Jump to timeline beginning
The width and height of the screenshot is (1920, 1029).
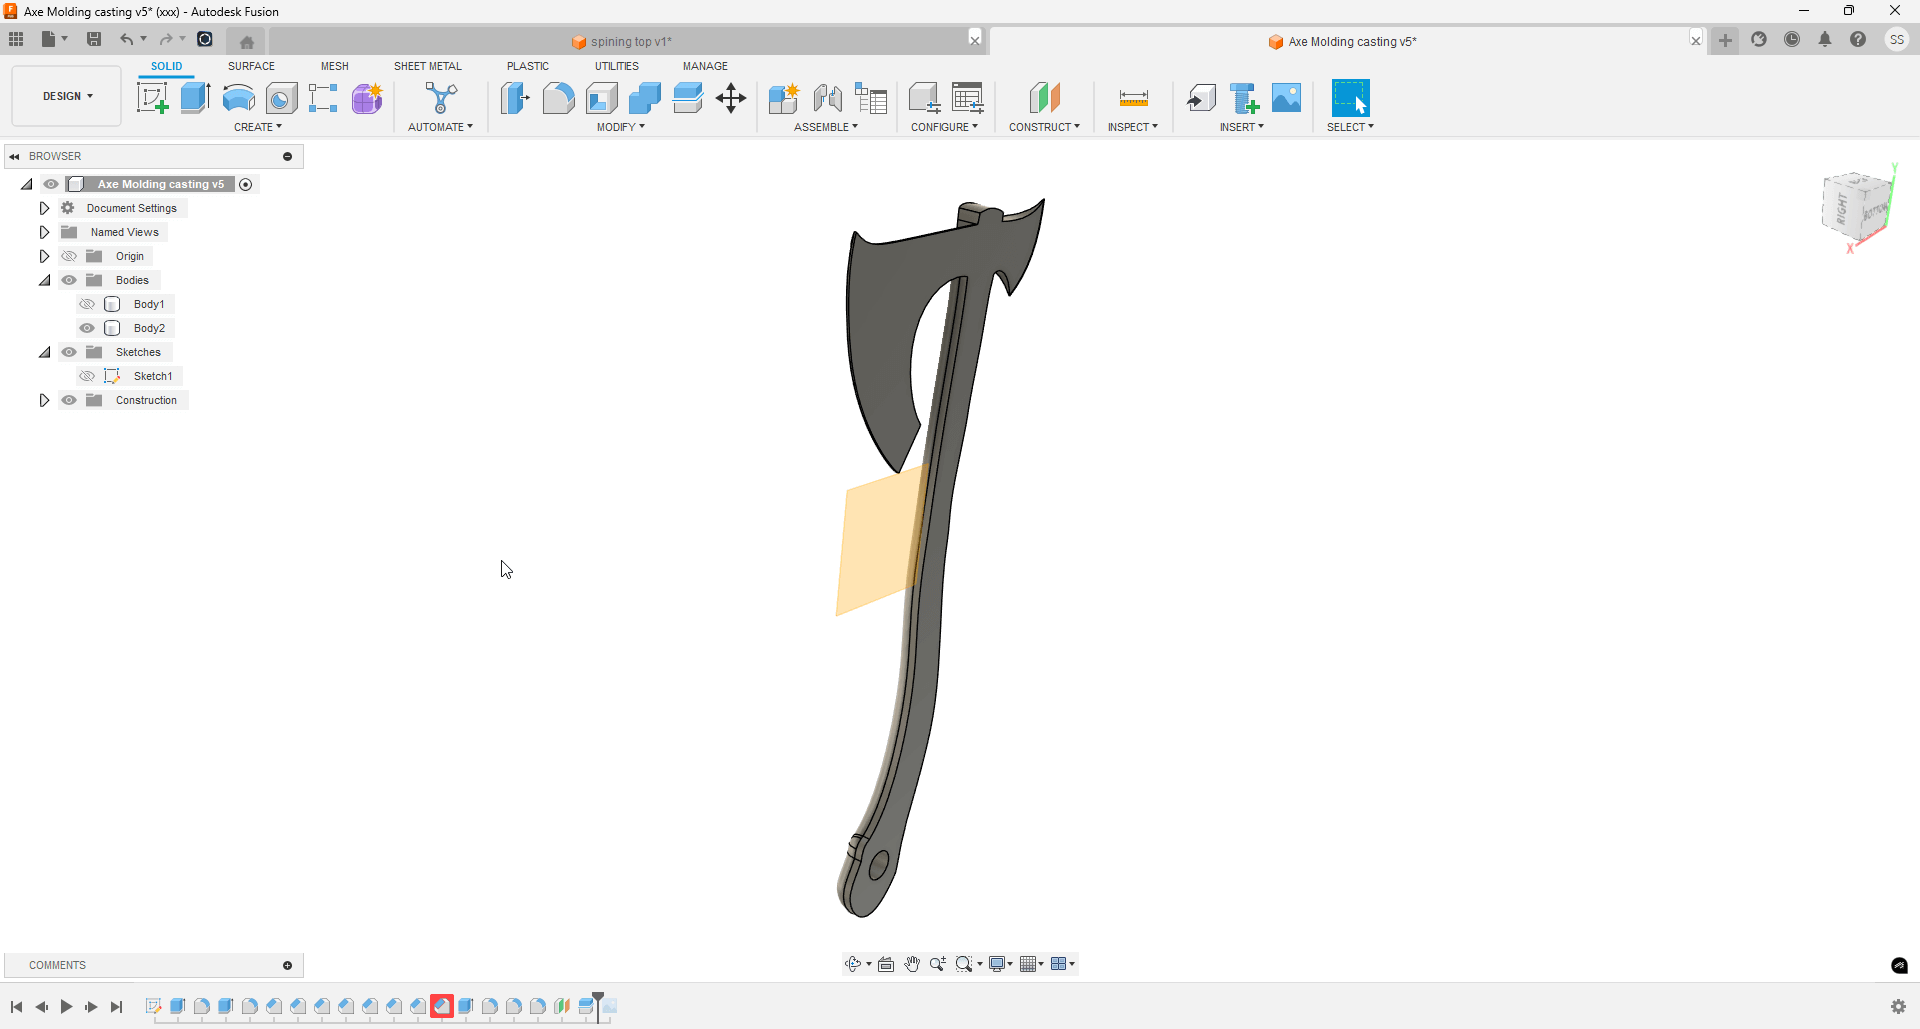click(17, 1007)
